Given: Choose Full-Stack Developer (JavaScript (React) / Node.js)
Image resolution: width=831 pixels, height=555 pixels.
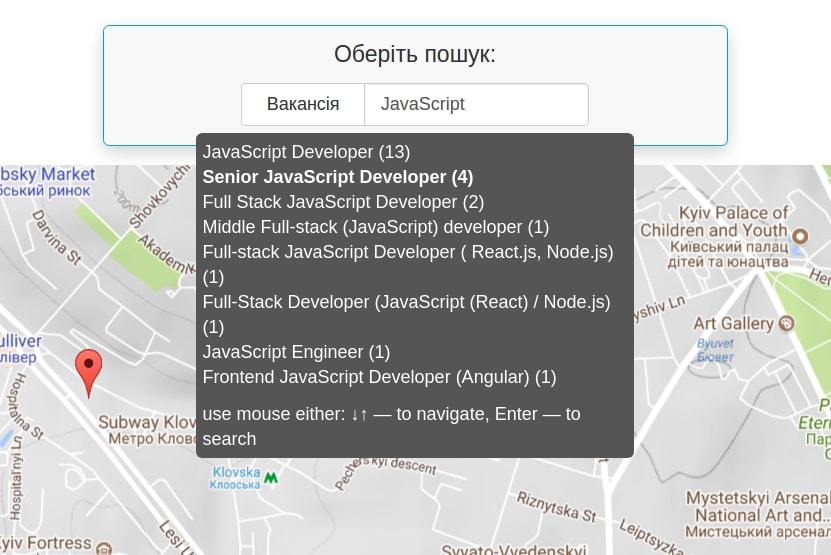Looking at the screenshot, I should click(x=406, y=302).
